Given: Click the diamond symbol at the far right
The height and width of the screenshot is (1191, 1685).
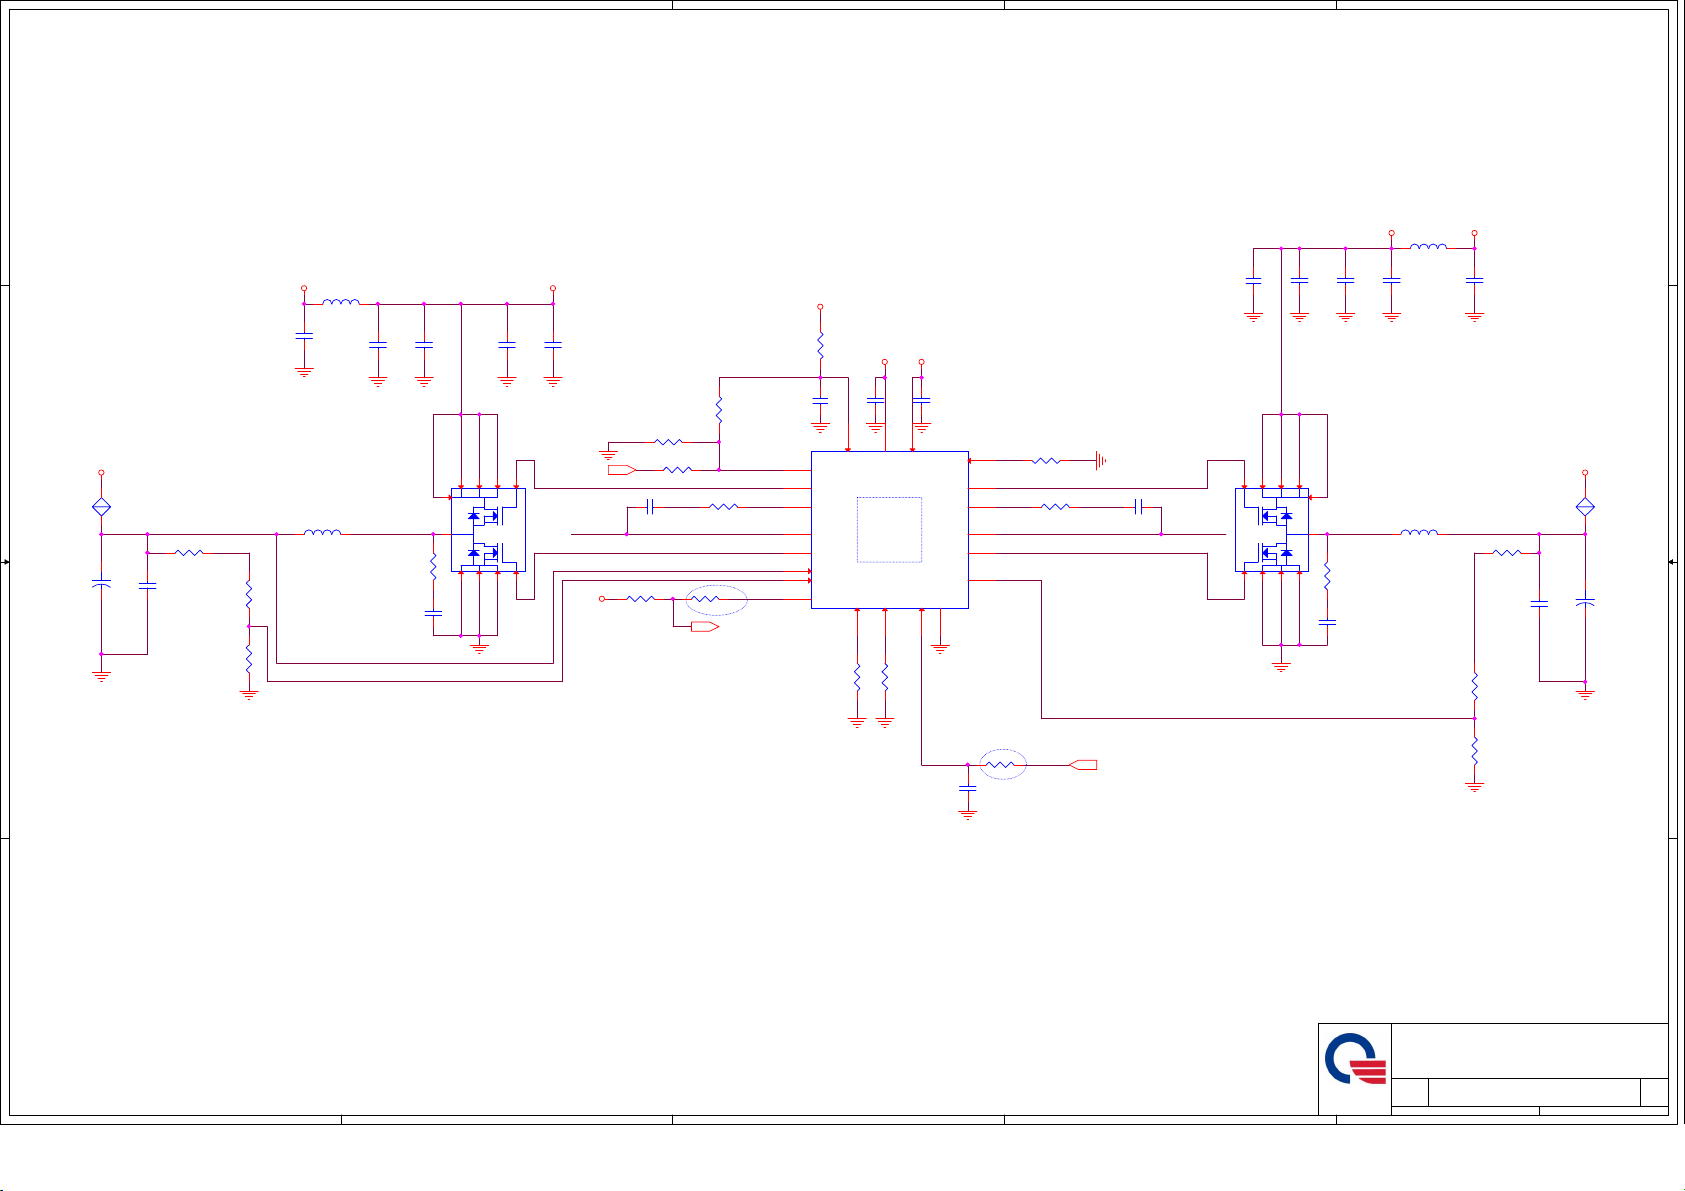Looking at the screenshot, I should point(1585,507).
